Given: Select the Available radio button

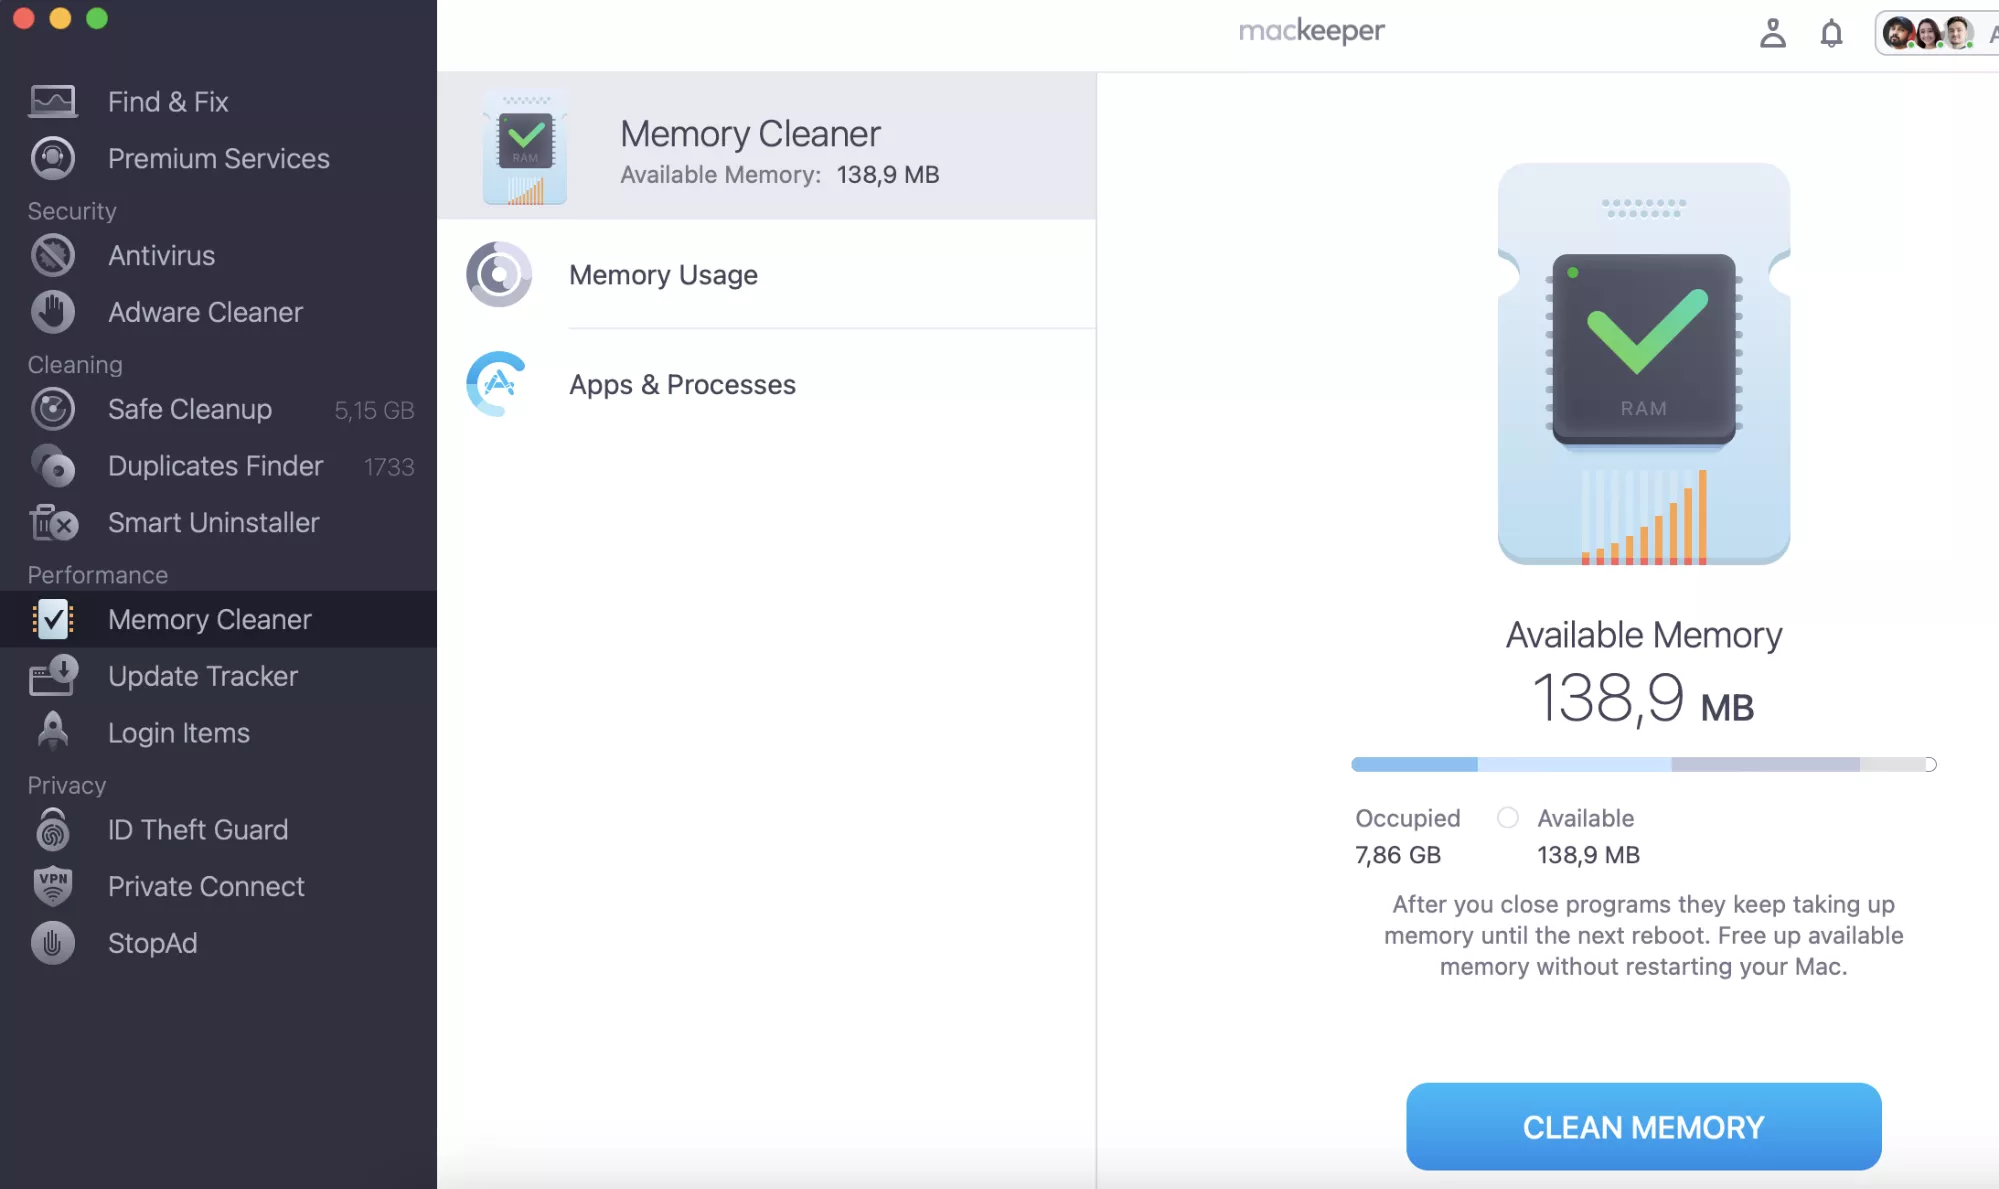Looking at the screenshot, I should [1507, 818].
